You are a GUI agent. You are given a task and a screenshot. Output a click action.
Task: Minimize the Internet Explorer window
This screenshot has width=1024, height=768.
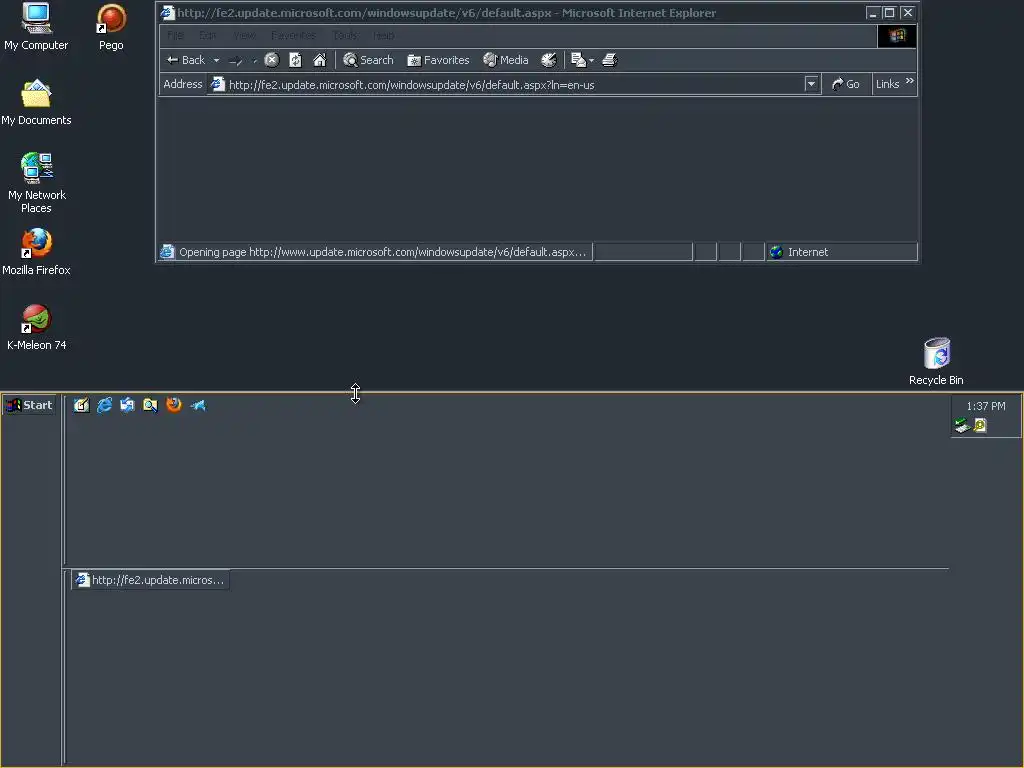tap(872, 12)
